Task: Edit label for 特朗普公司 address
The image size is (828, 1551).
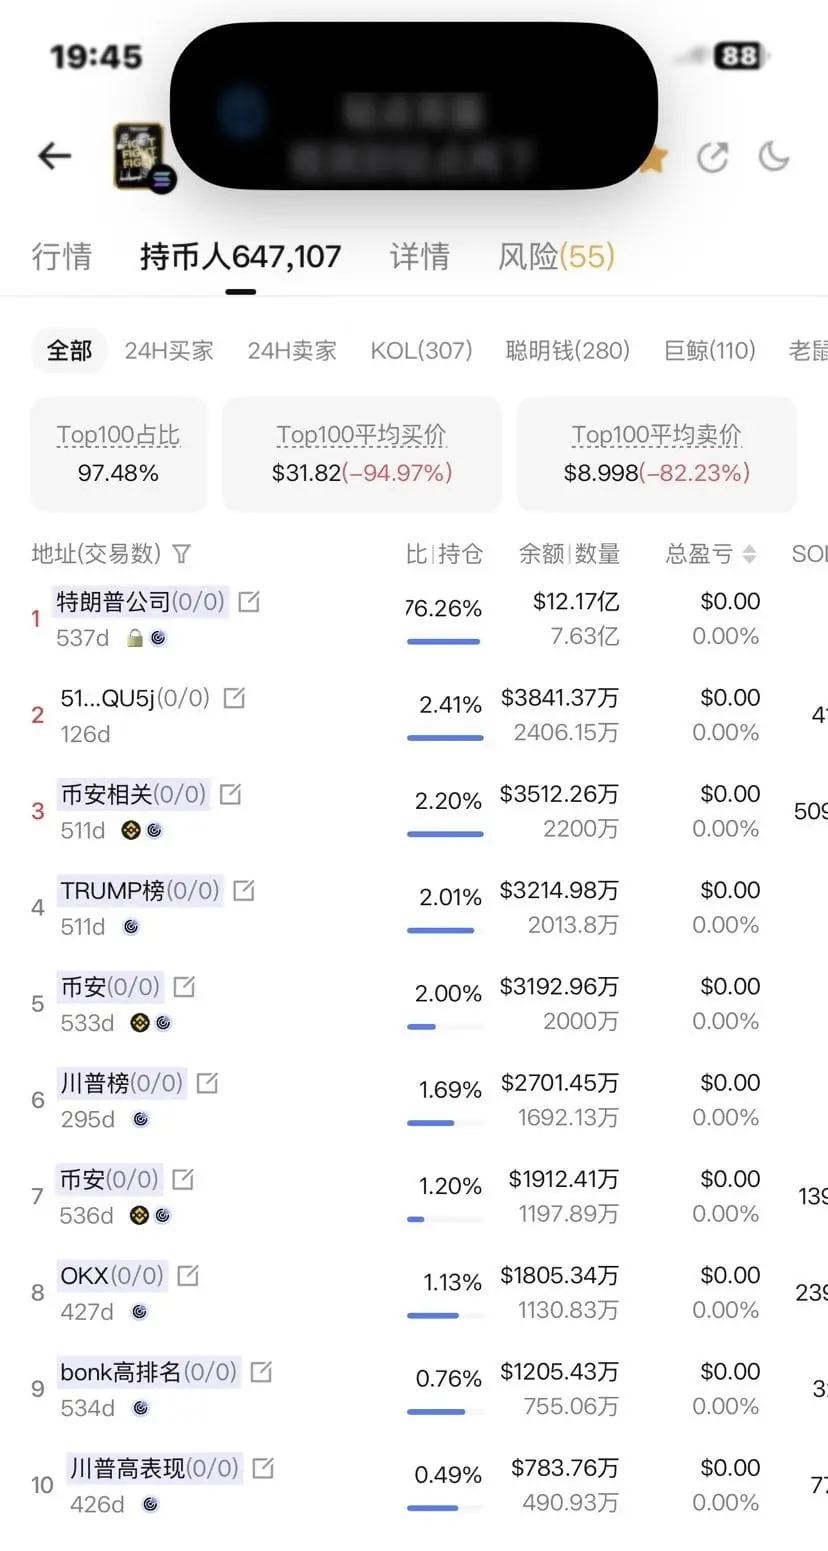Action: pos(248,602)
